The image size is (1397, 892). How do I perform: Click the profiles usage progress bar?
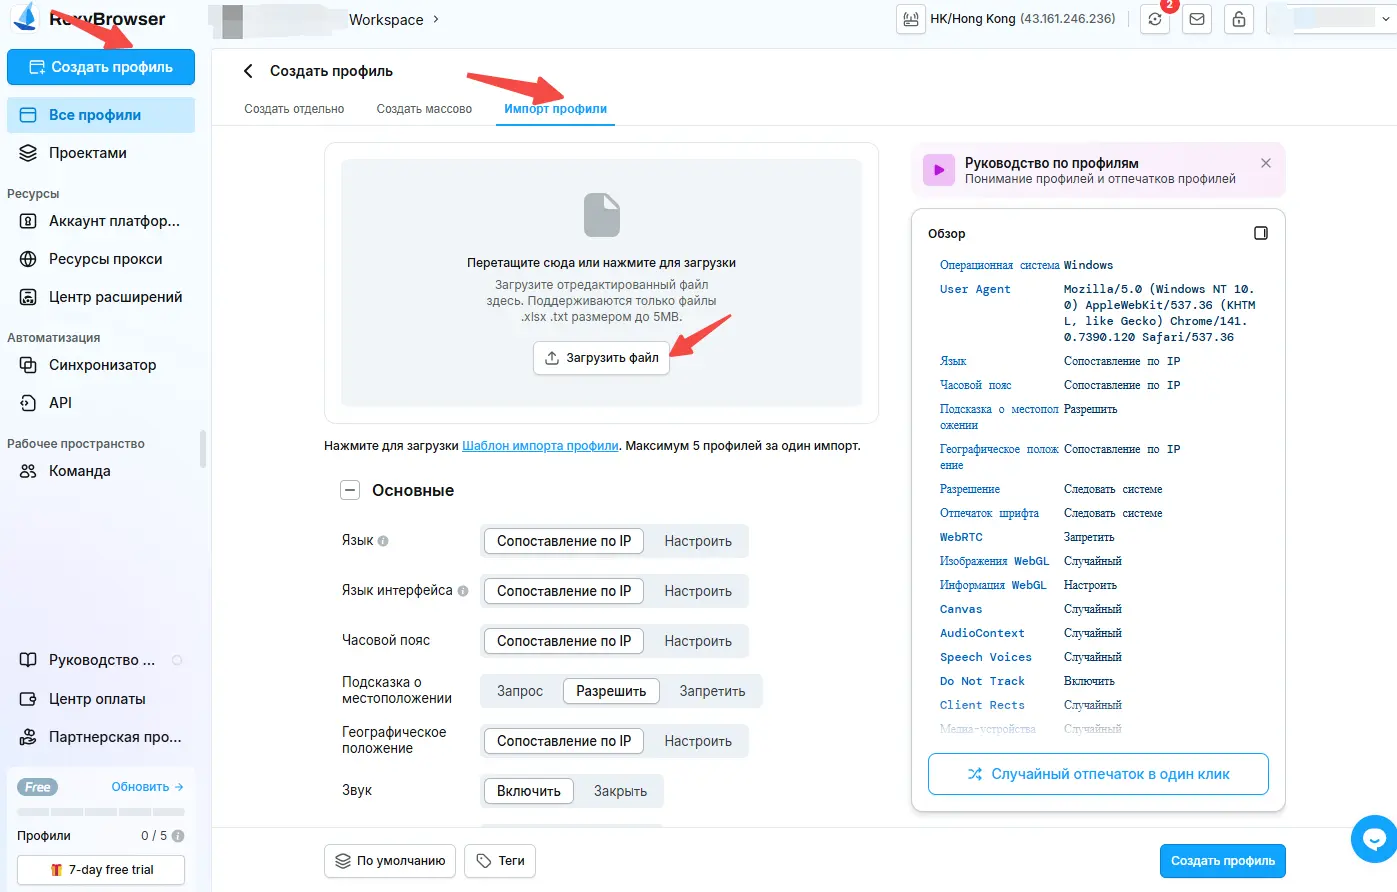(101, 812)
